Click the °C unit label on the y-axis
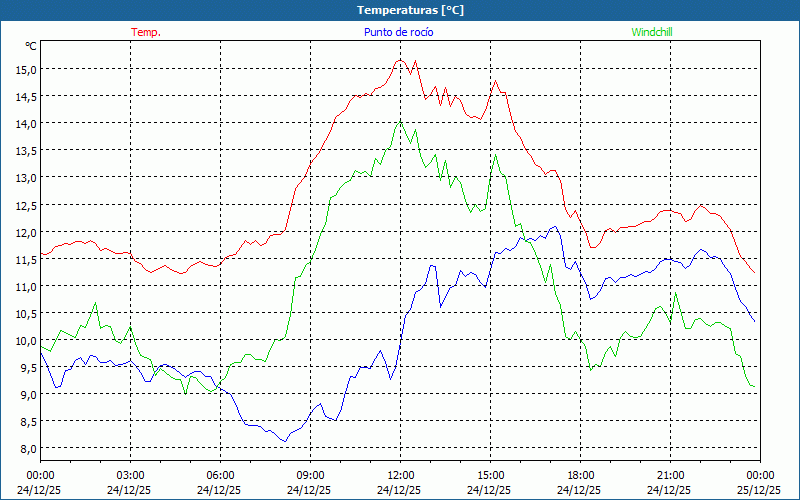The height and width of the screenshot is (500, 800). [30, 46]
